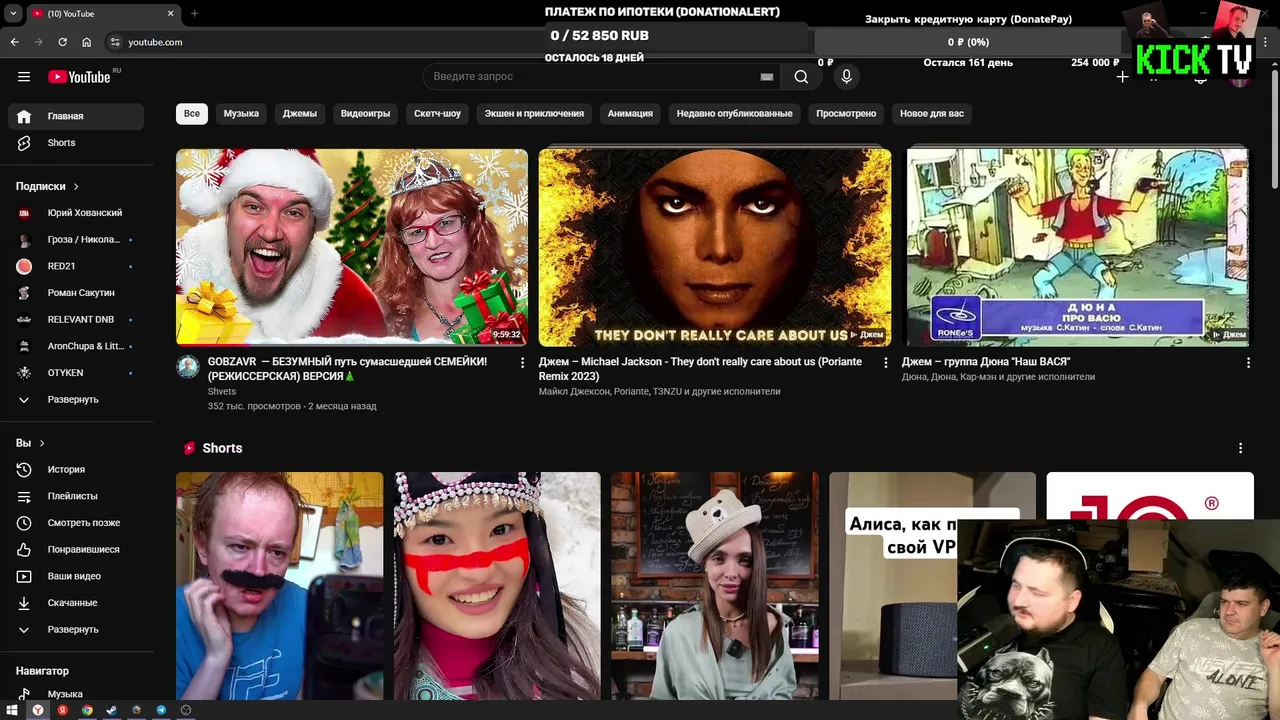This screenshot has width=1280, height=720.
Task: Open Shorts in the sidebar
Action: click(76, 143)
